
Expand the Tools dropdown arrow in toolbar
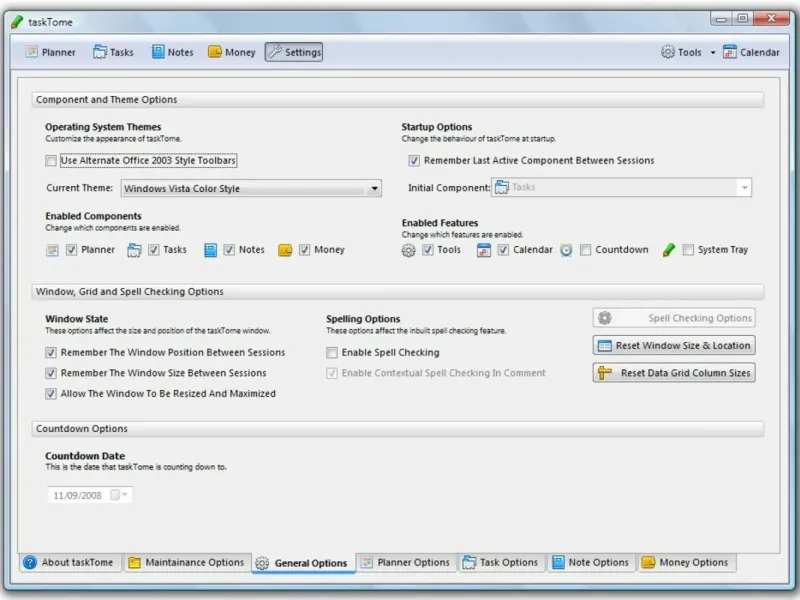click(x=713, y=52)
